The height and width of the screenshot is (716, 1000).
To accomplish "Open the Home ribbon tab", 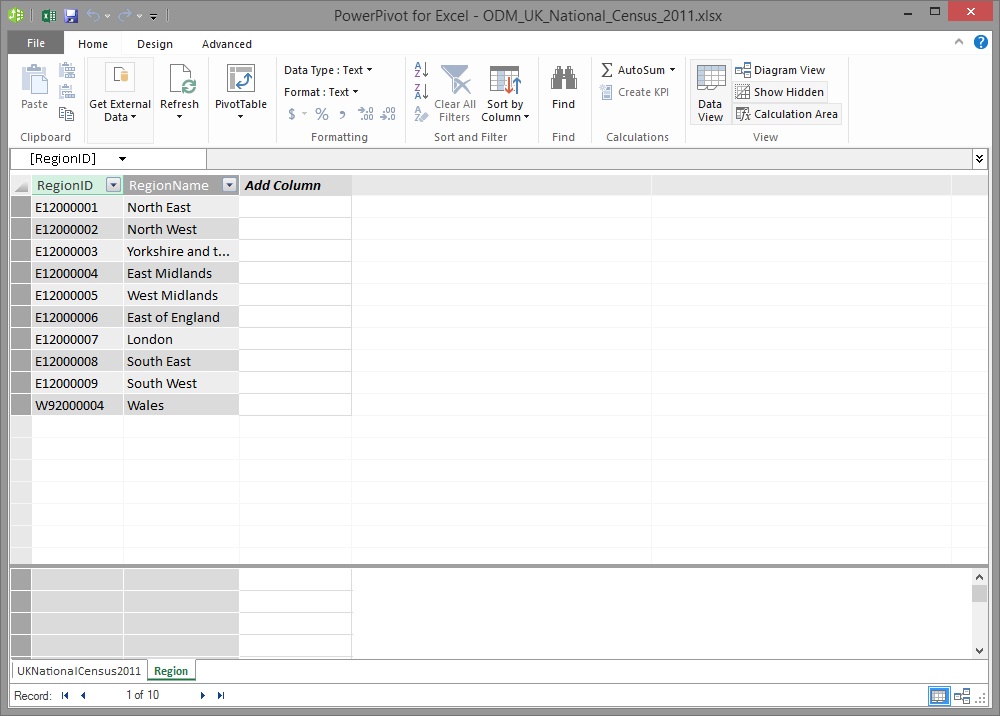I will (x=92, y=43).
